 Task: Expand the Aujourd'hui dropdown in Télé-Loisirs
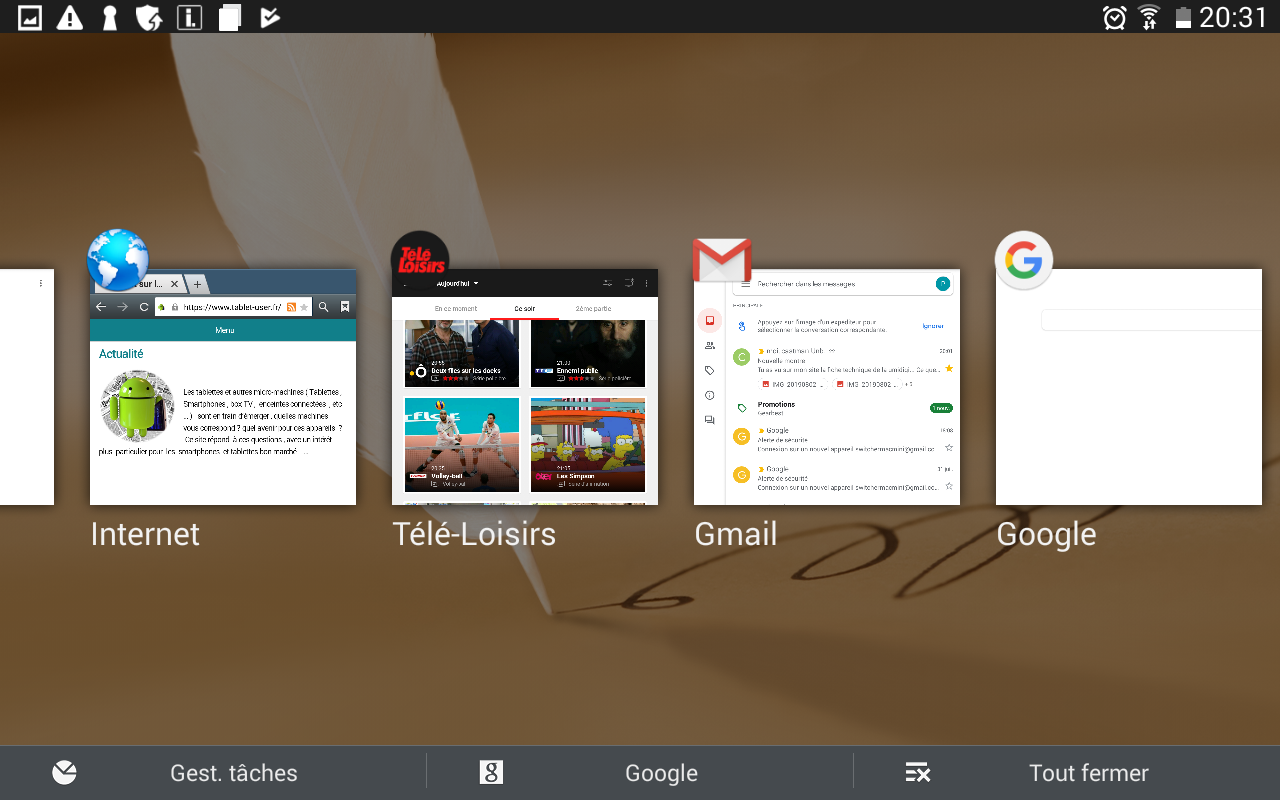458,284
